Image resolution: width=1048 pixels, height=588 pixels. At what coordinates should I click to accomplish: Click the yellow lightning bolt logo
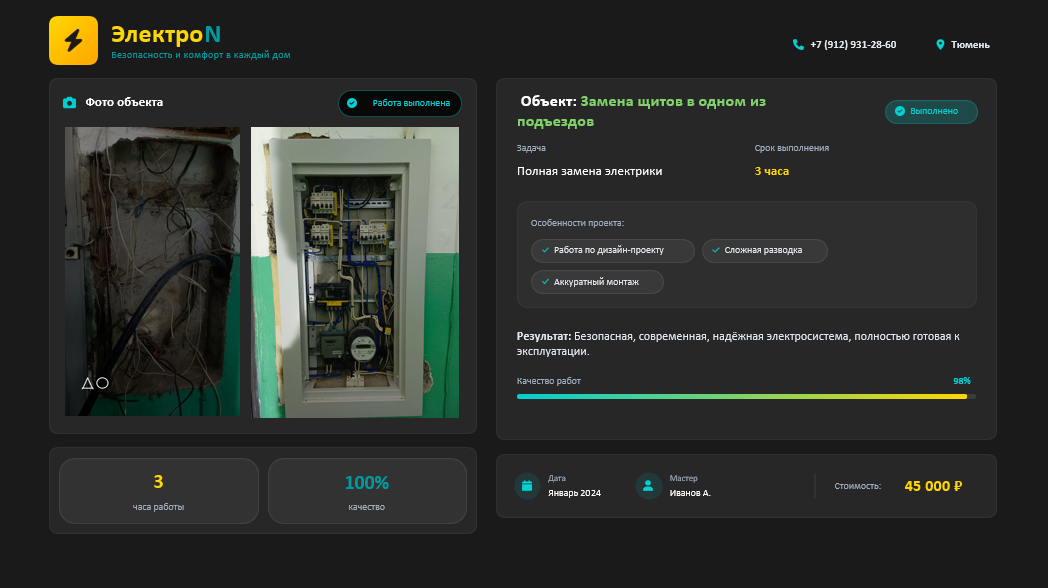click(x=74, y=41)
